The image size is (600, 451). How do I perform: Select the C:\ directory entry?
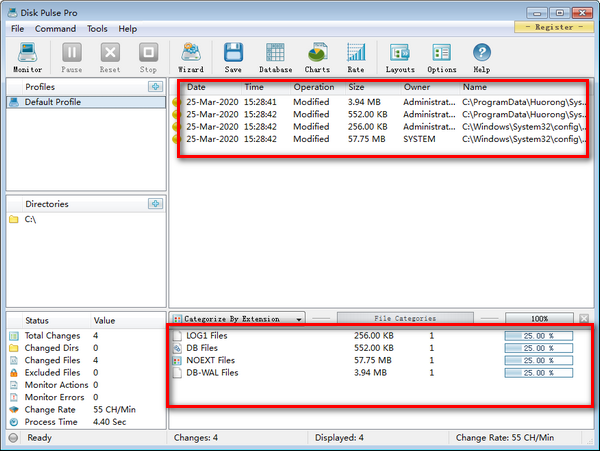point(31,219)
